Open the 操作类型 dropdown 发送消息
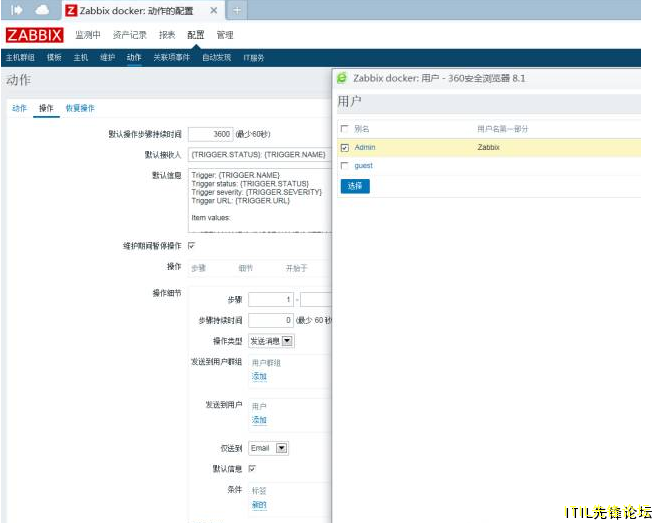Image resolution: width=652 pixels, height=523 pixels. (x=271, y=341)
